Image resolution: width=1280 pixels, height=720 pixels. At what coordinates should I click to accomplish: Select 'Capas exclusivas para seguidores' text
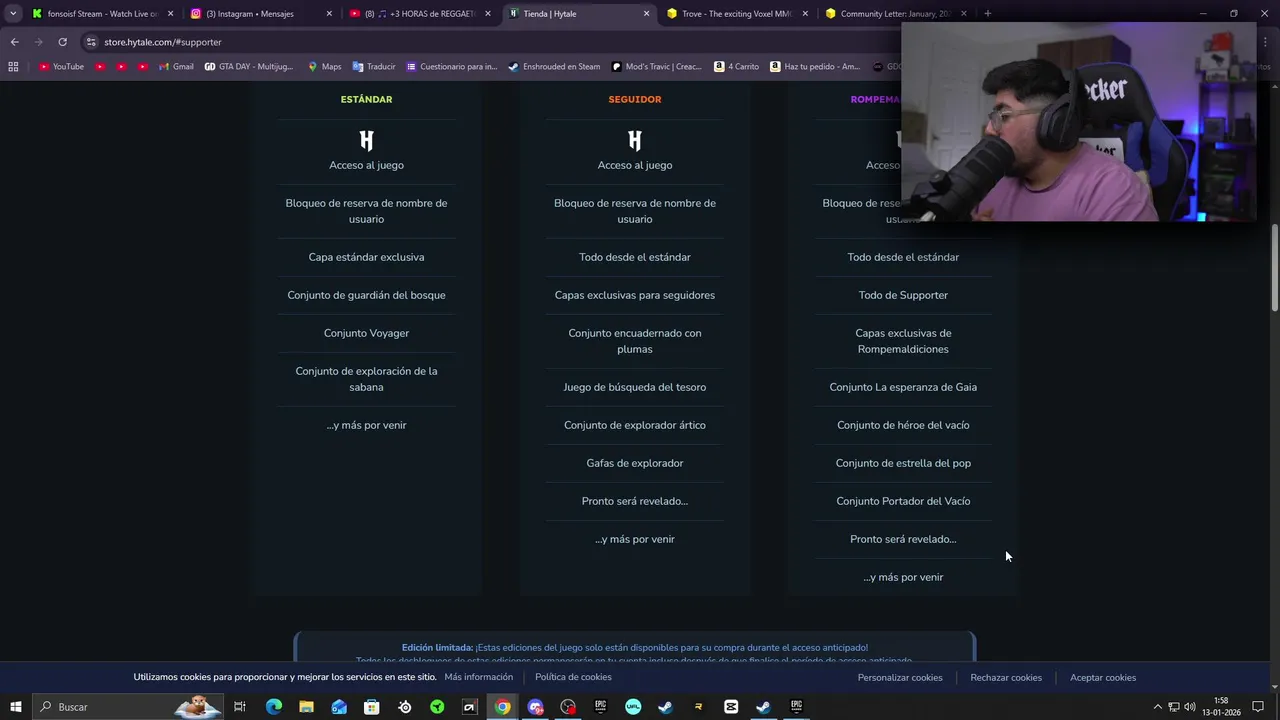click(635, 295)
